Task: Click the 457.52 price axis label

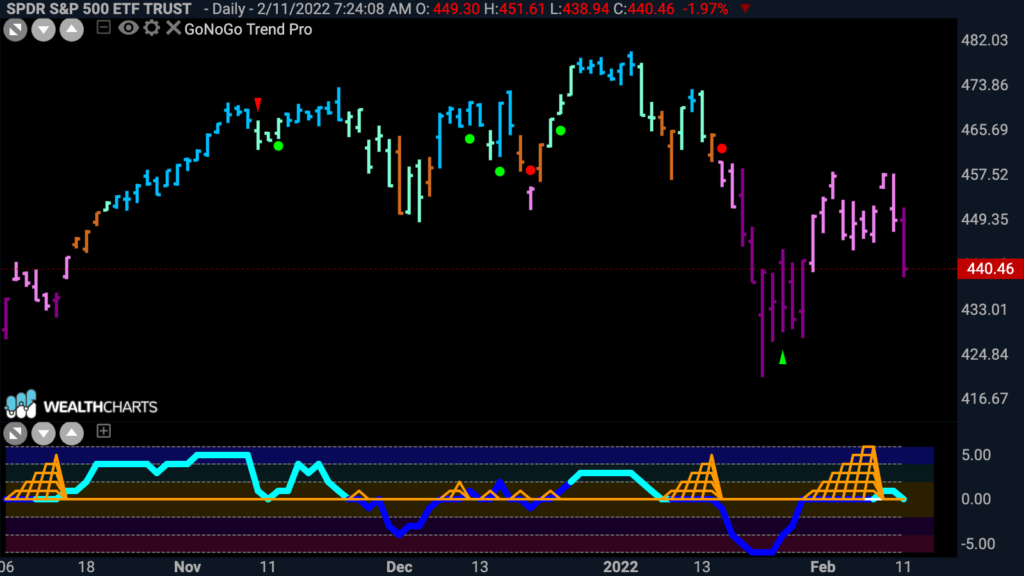Action: pos(984,174)
